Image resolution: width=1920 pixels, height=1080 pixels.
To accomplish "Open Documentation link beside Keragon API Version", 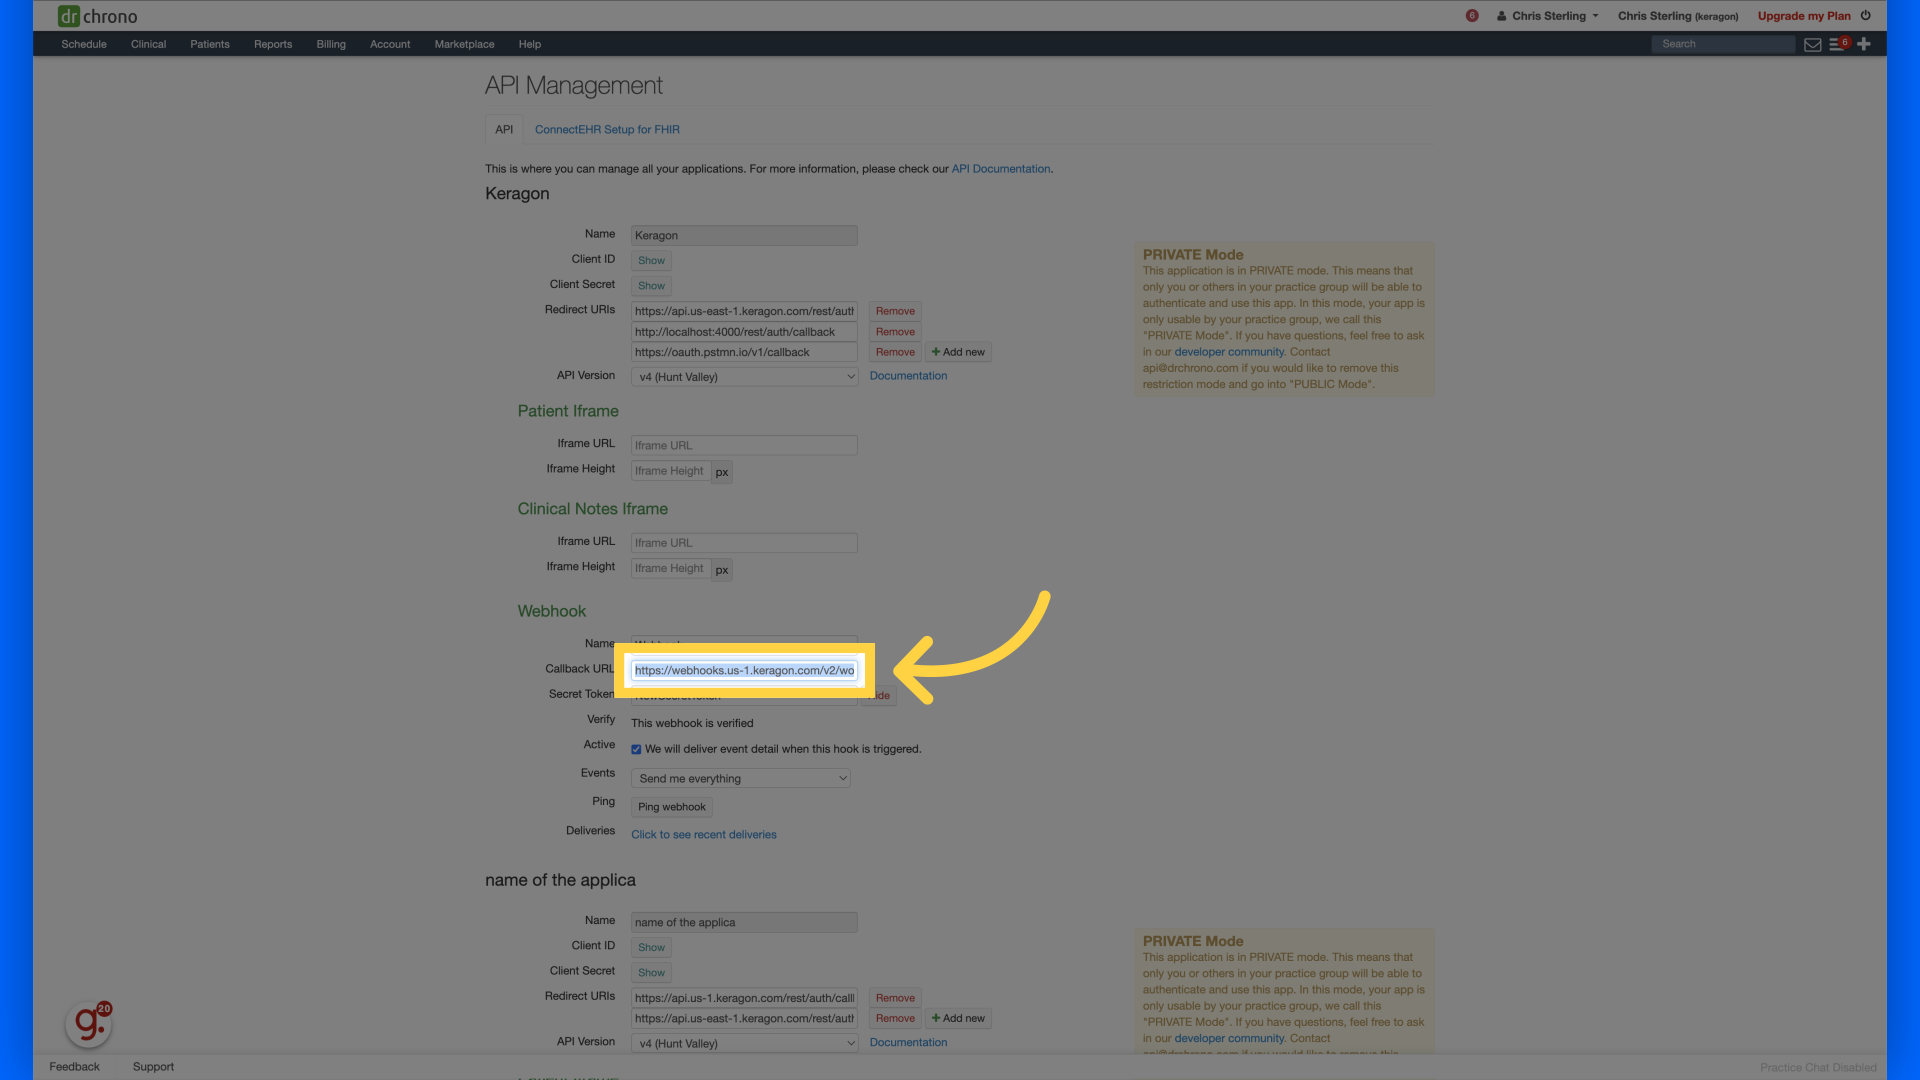I will 908,376.
